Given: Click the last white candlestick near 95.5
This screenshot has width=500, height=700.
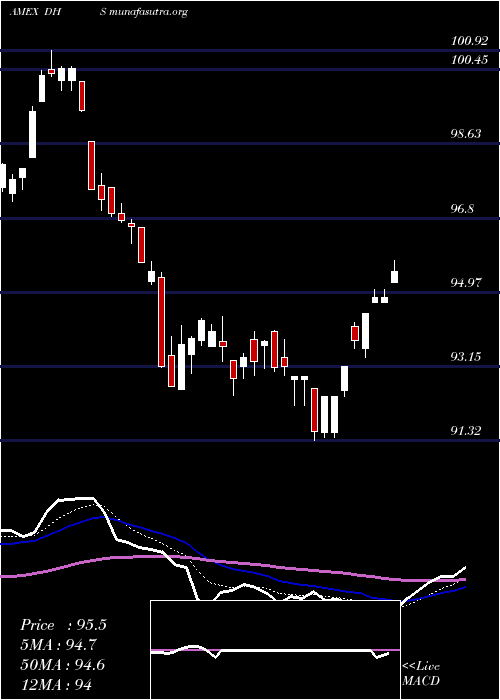Looking at the screenshot, I should [x=394, y=276].
